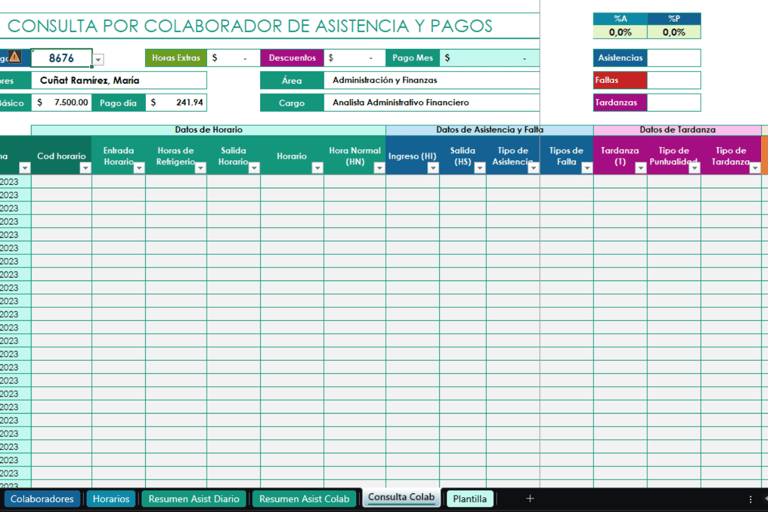768x512 pixels.
Task: Select the %A header cell
Action: 620,19
